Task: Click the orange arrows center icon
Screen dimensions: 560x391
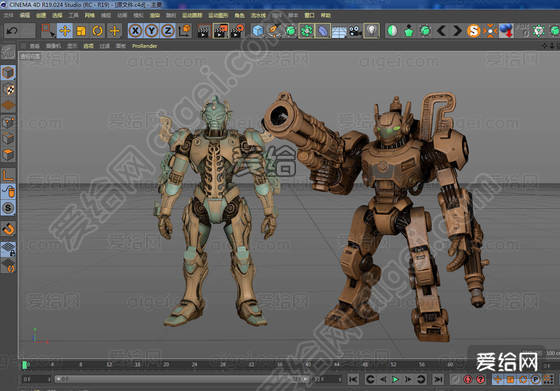Action: point(490,31)
